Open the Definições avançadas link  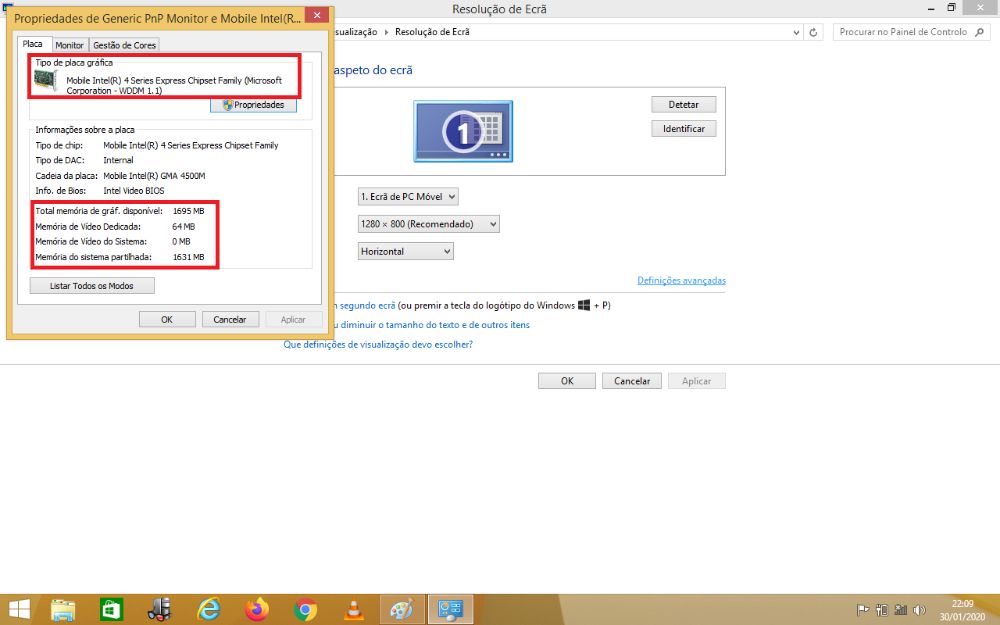(x=681, y=281)
